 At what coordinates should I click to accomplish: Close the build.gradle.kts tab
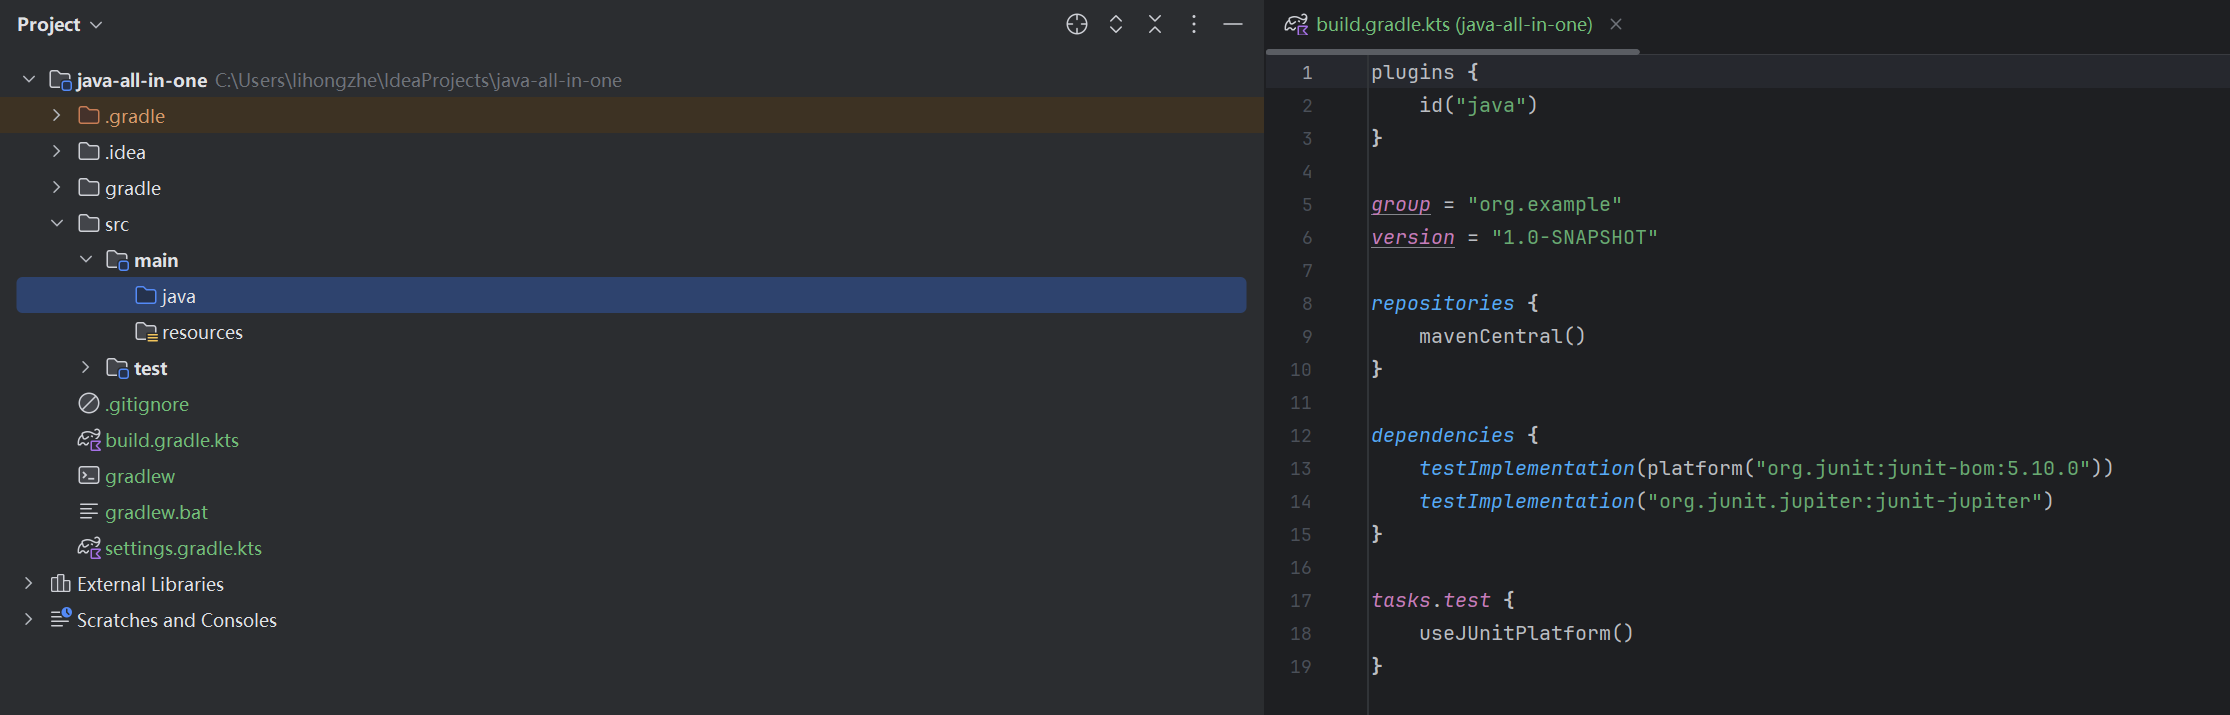tap(1616, 25)
